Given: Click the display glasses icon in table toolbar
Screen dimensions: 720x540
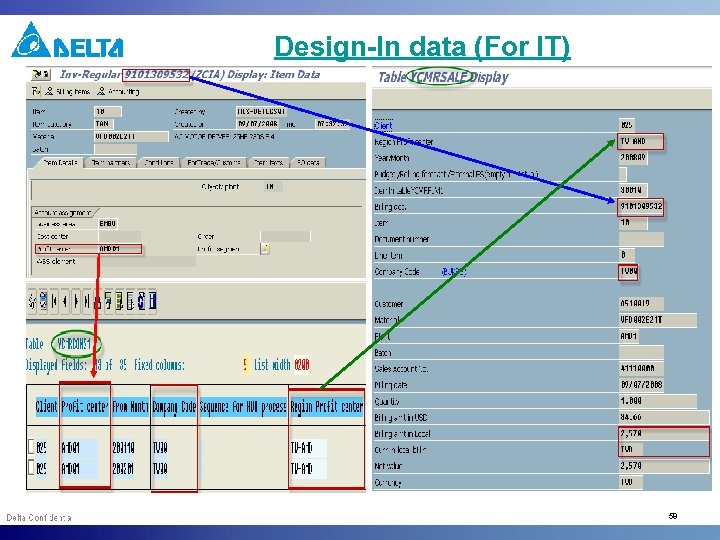Looking at the screenshot, I should coord(32,301).
